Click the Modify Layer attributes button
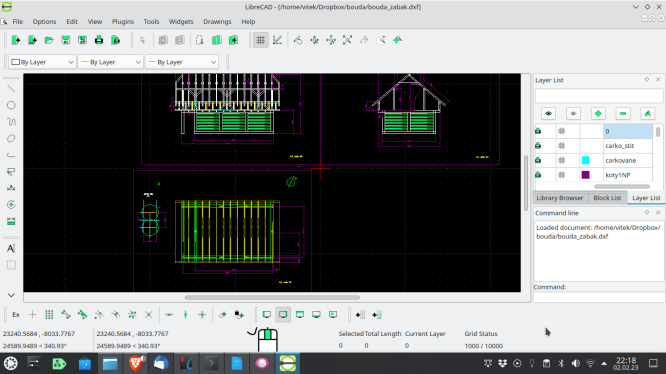Viewport: 666px width, 374px height. click(x=648, y=113)
